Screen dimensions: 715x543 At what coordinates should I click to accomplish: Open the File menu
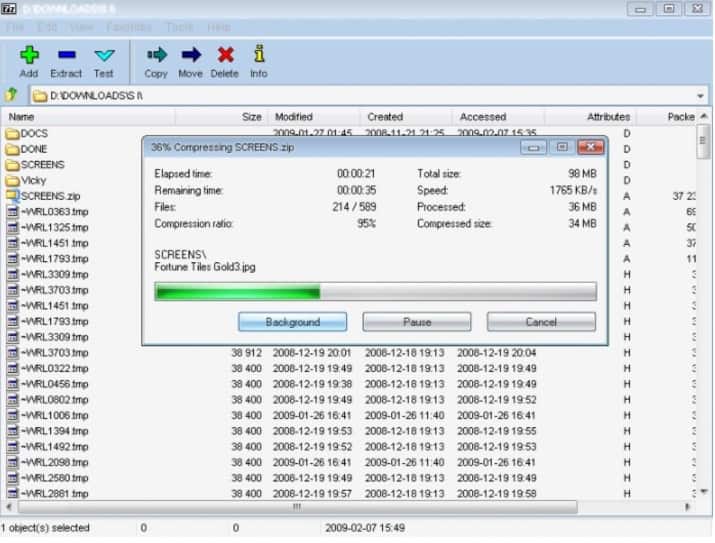16,27
